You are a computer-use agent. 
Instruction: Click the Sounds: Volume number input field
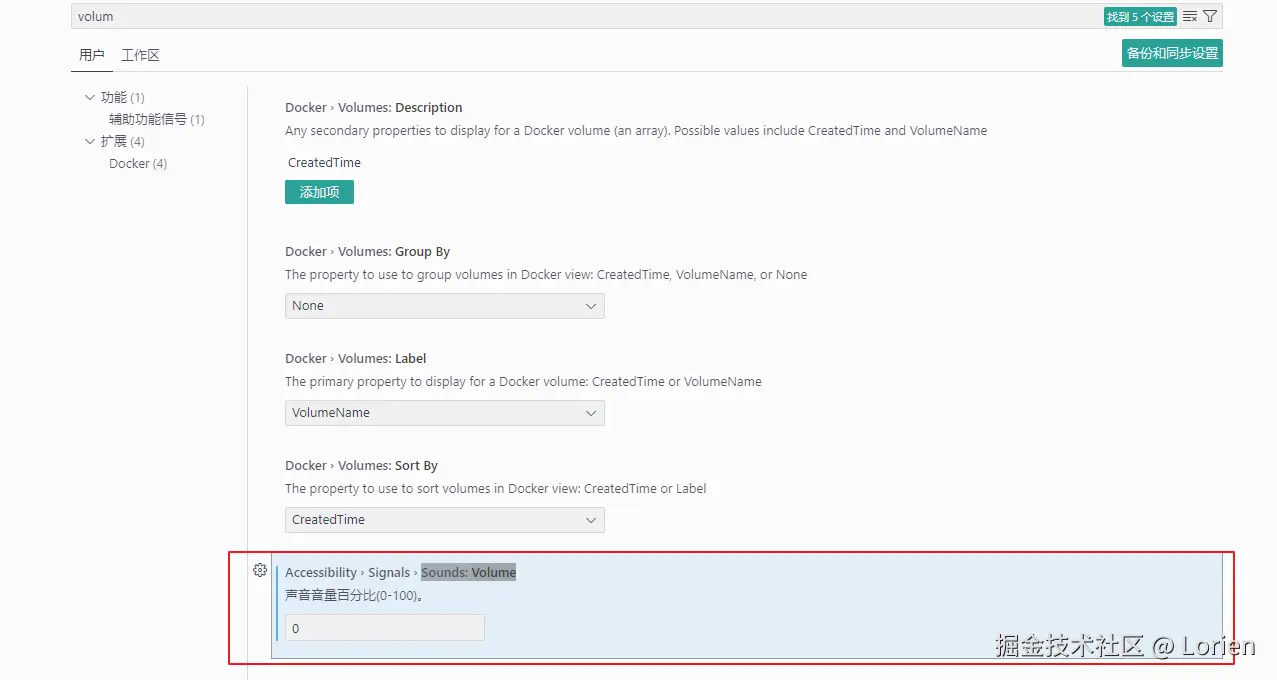point(385,628)
